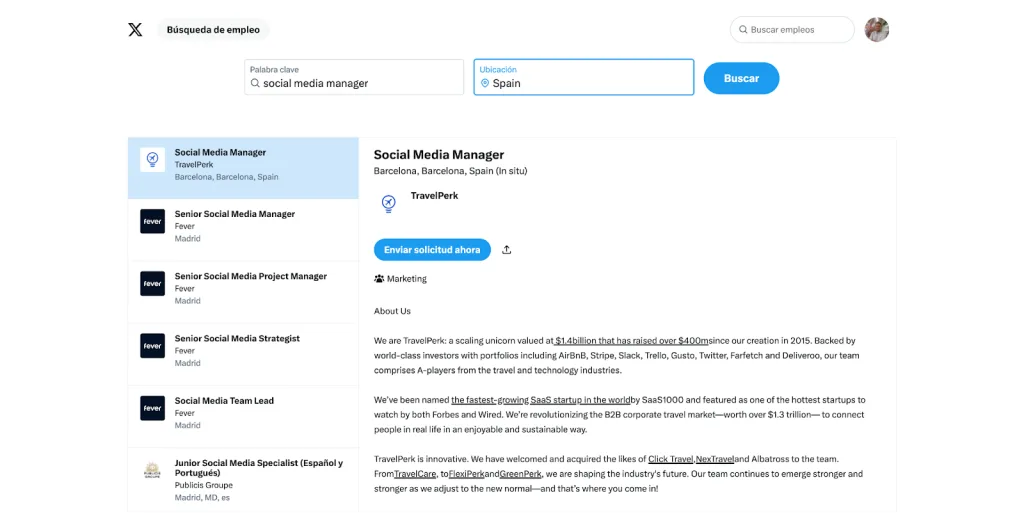The height and width of the screenshot is (521, 1024).
Task: Click Enviar solicitud ahora button
Action: click(x=432, y=250)
